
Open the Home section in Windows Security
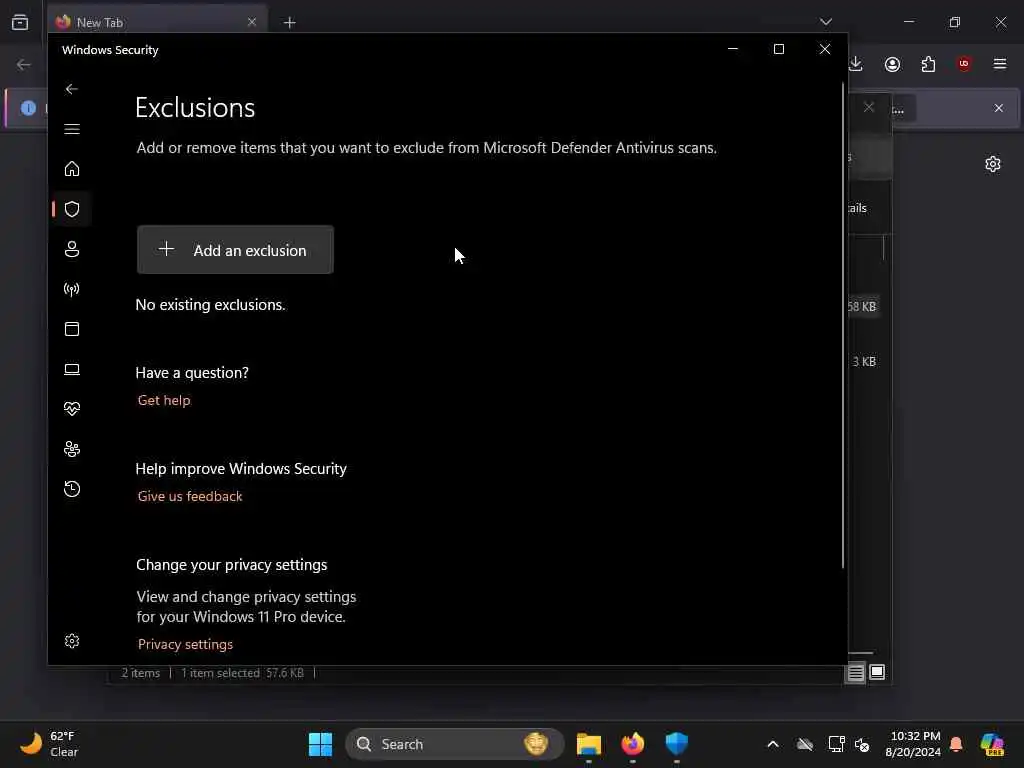pyautogui.click(x=72, y=168)
